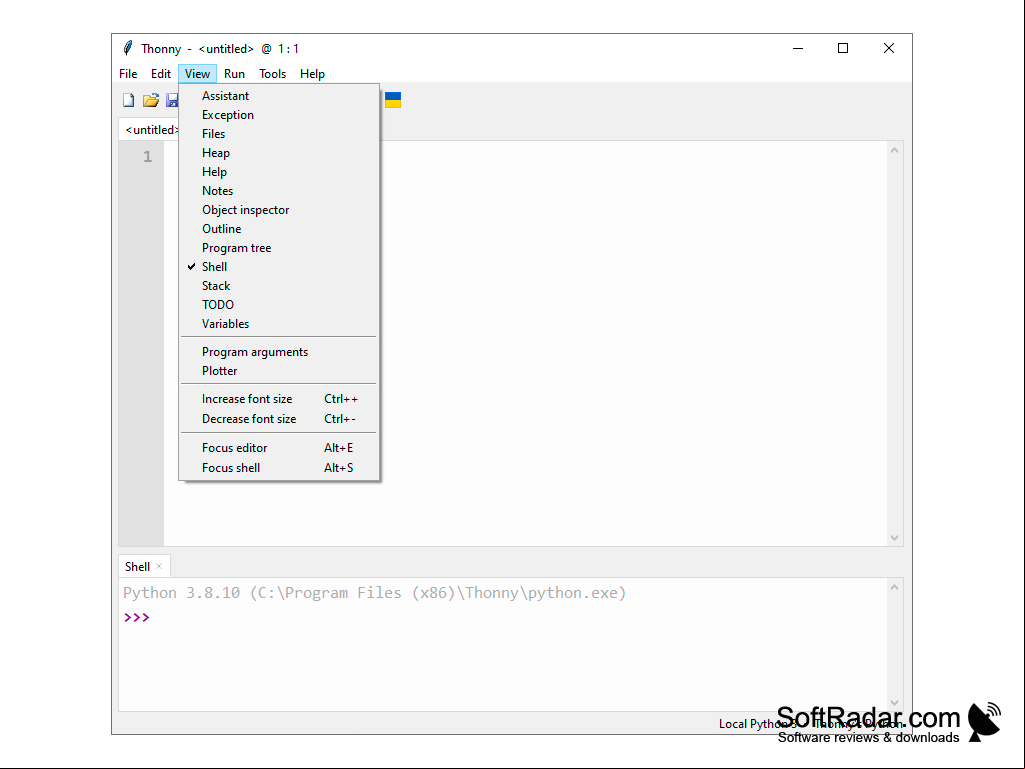1025x769 pixels.
Task: Close the Thonny window
Action: [x=888, y=48]
